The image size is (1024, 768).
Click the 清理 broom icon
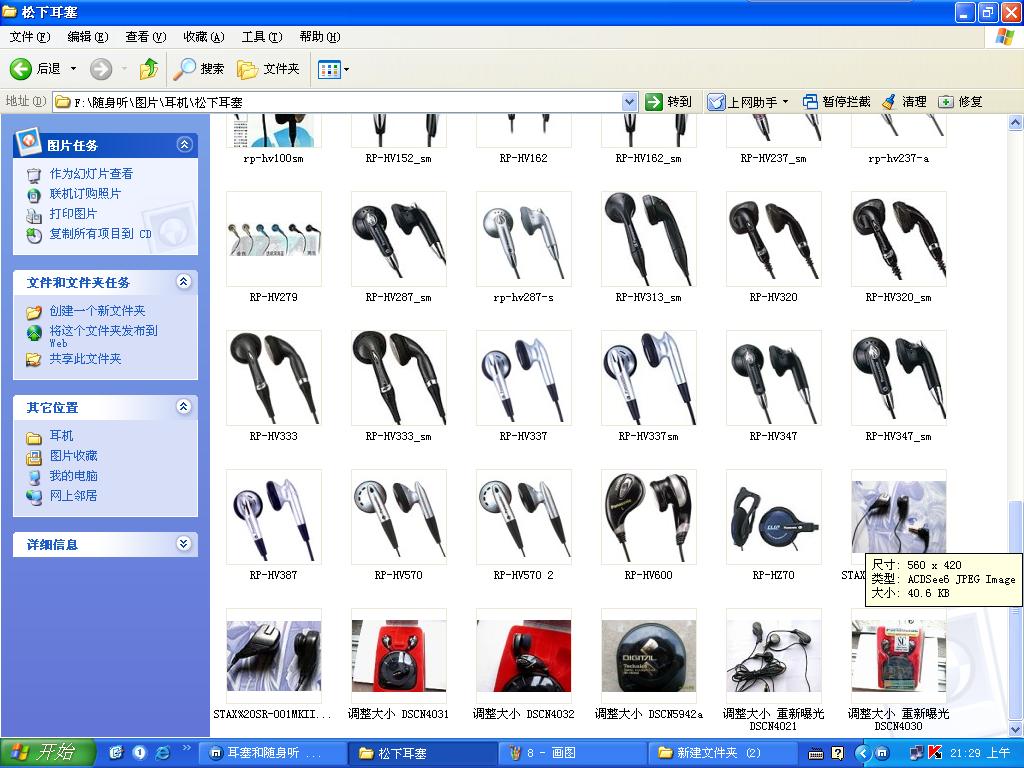(888, 102)
